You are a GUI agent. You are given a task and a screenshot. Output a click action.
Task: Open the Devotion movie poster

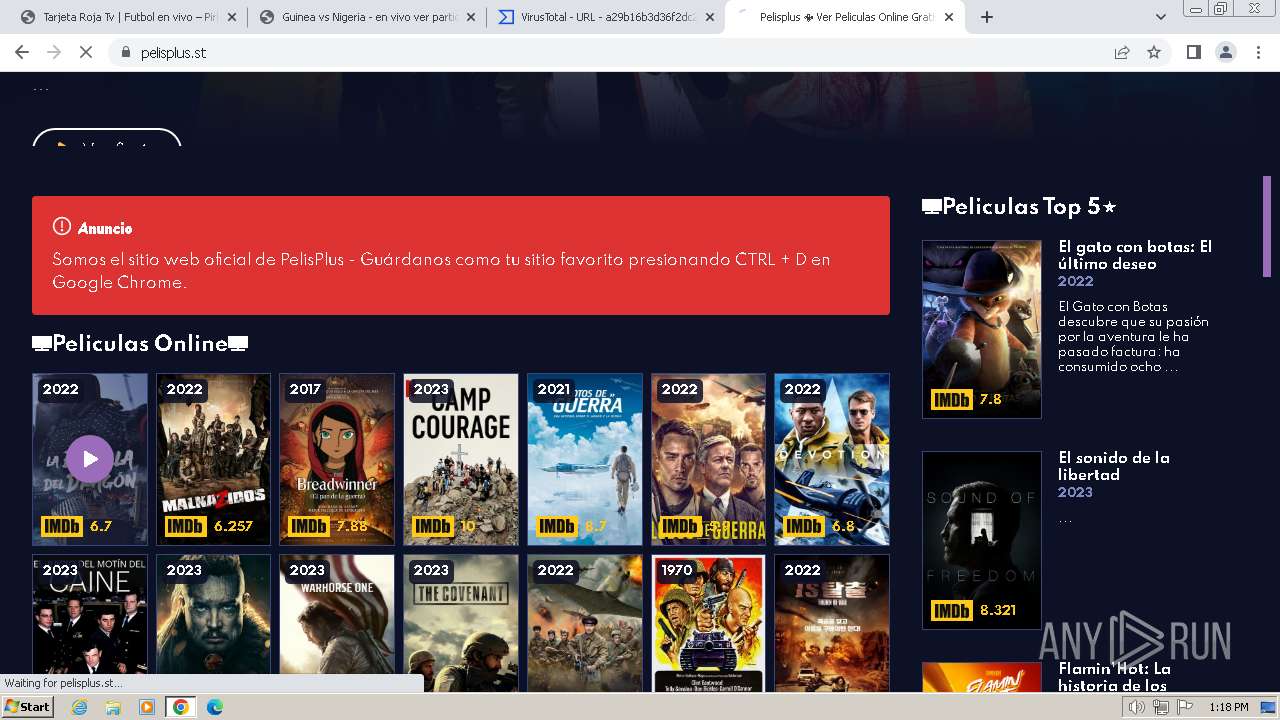832,459
